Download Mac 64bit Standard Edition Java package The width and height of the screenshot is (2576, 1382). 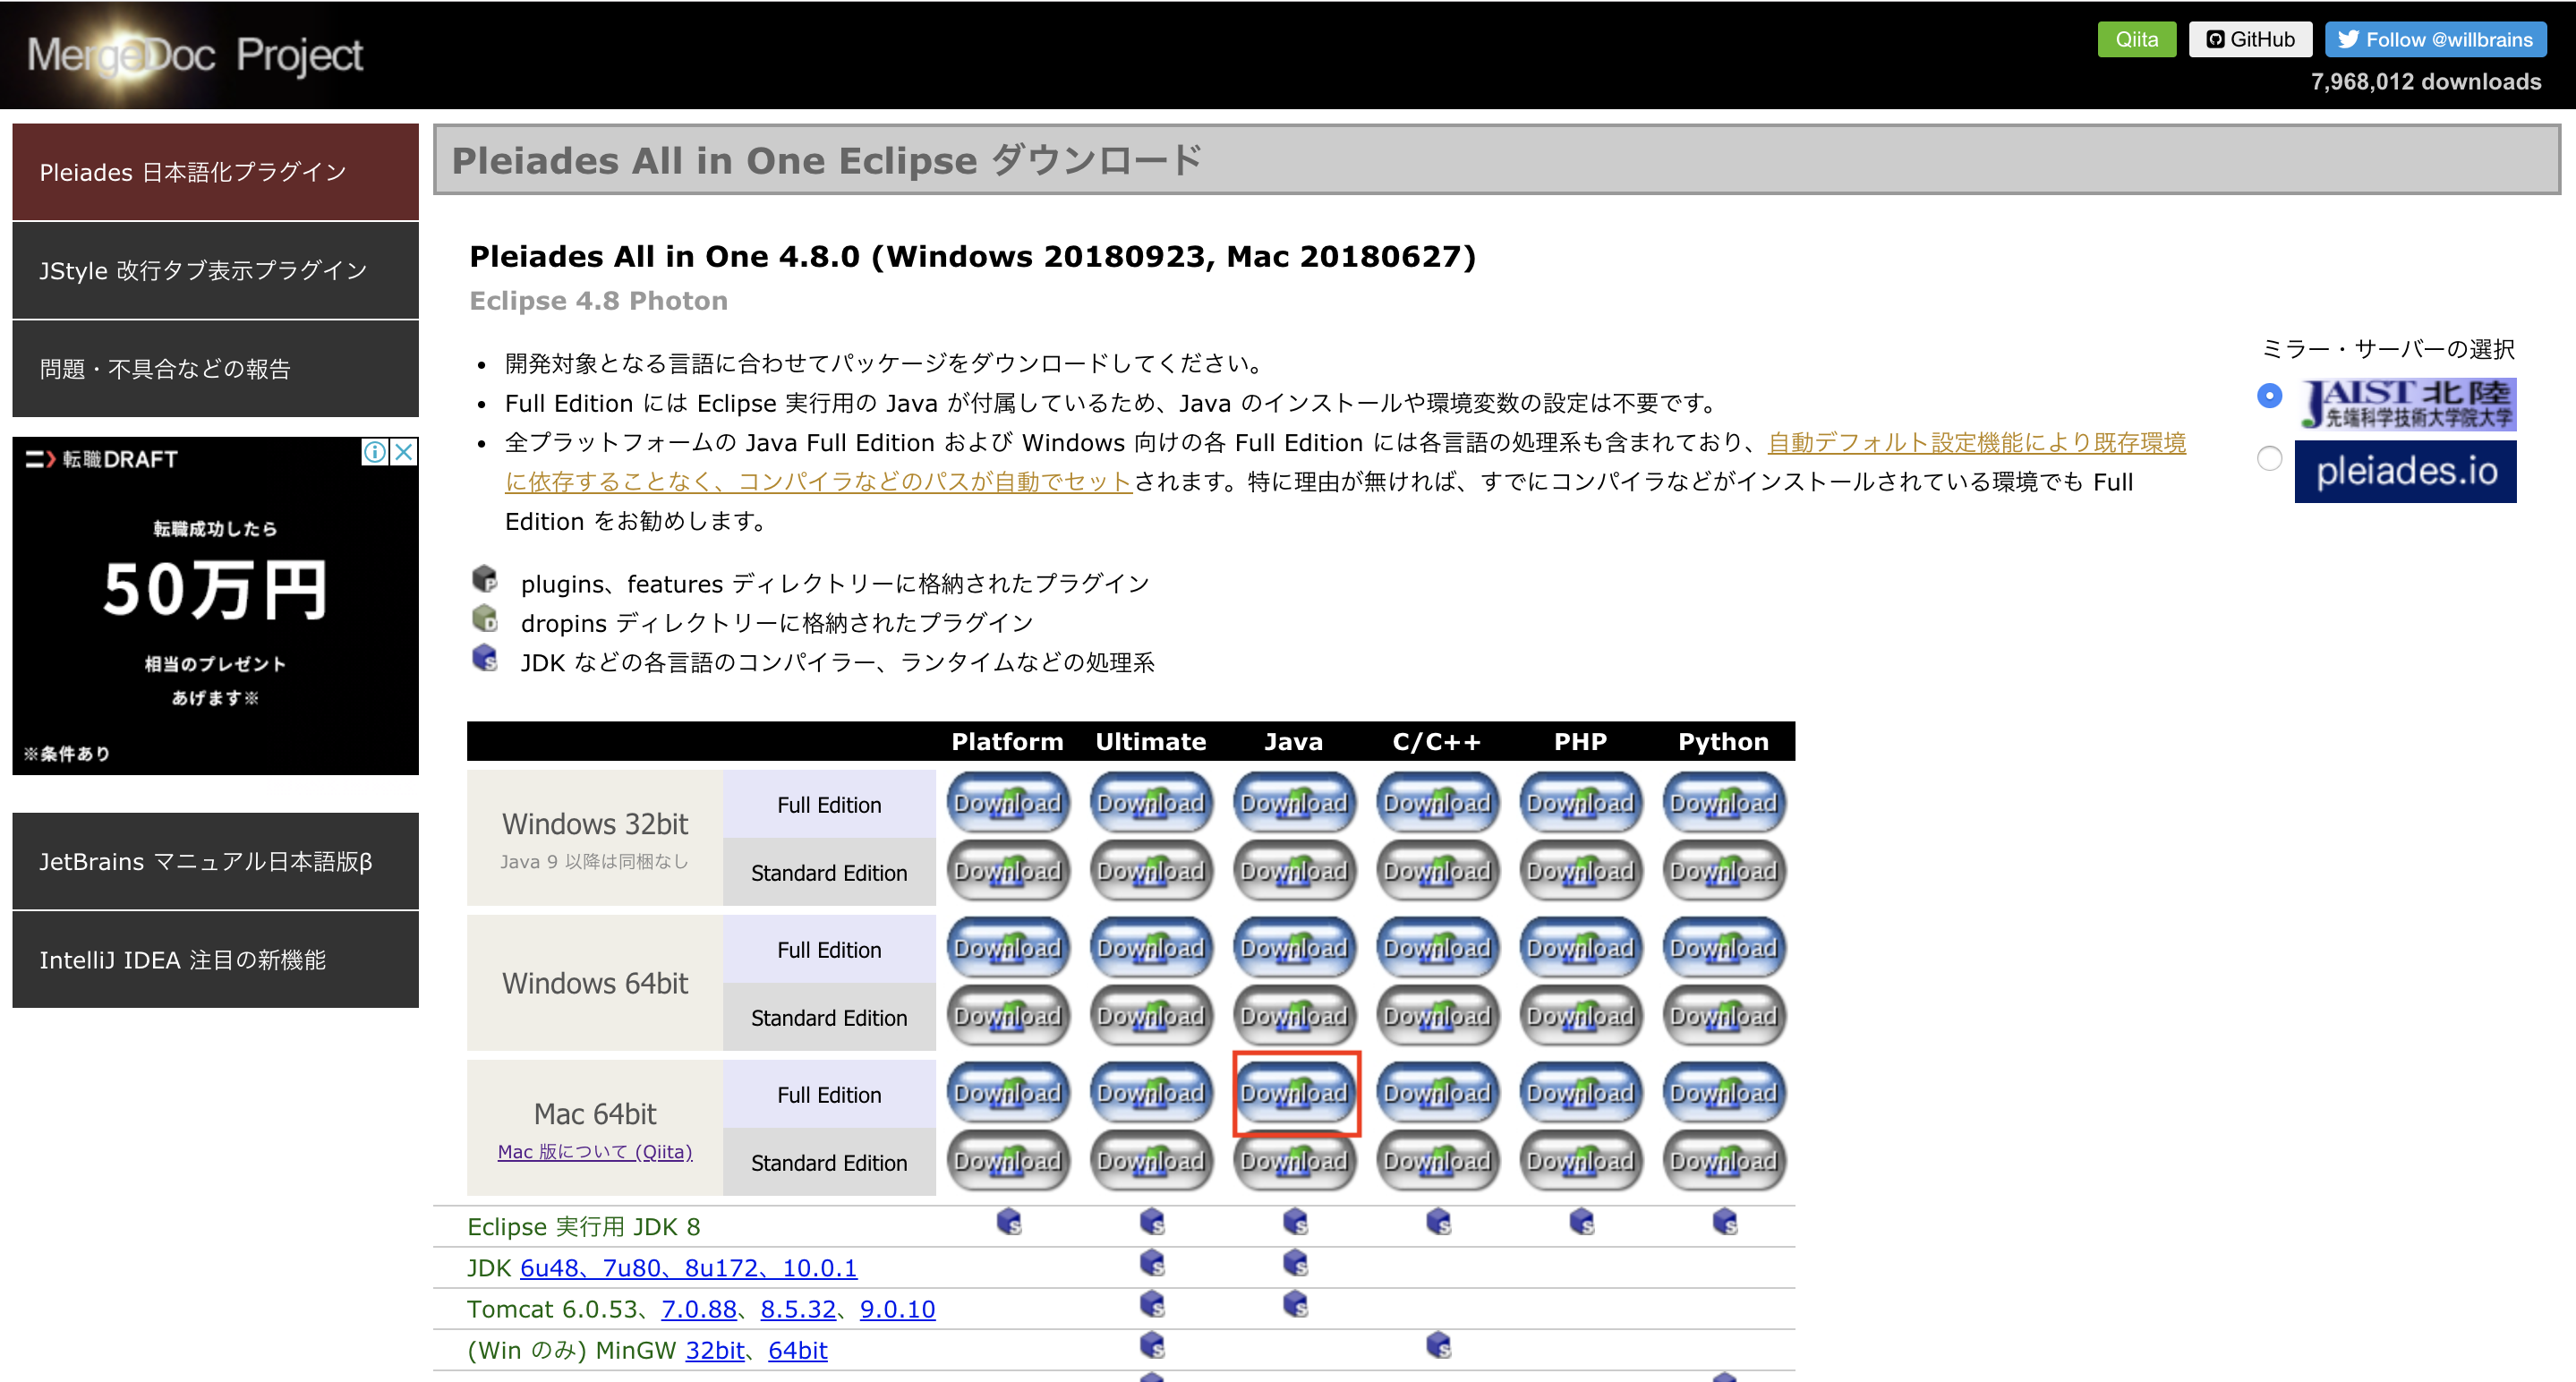point(1294,1161)
